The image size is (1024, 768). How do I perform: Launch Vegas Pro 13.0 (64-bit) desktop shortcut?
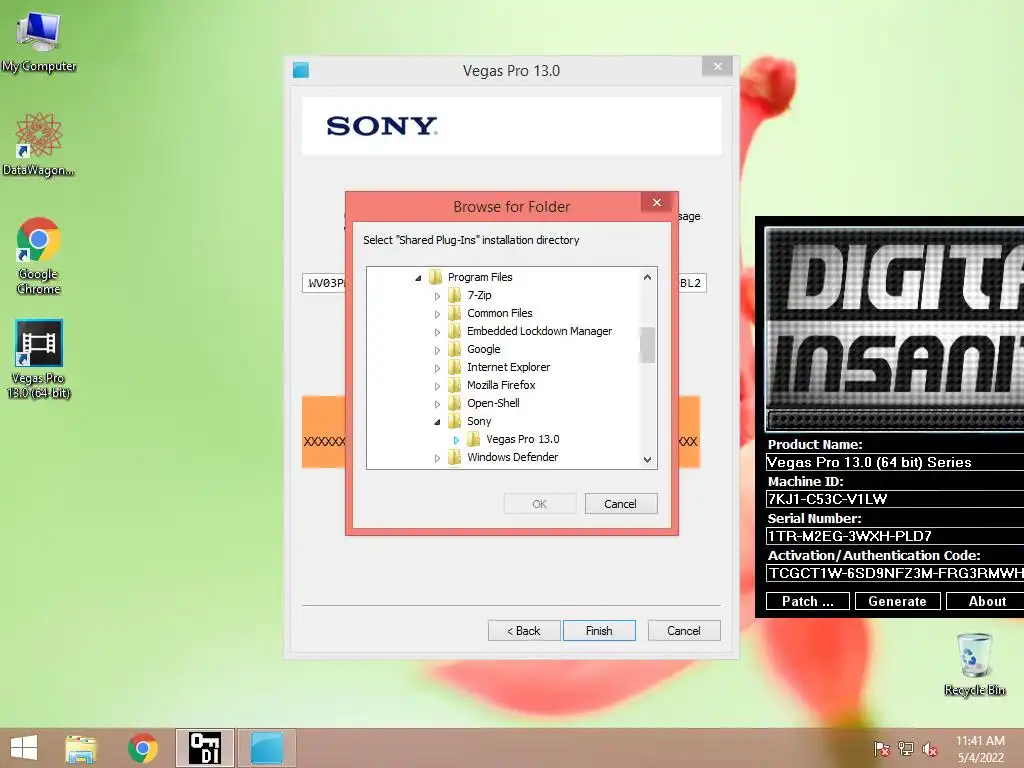[39, 359]
